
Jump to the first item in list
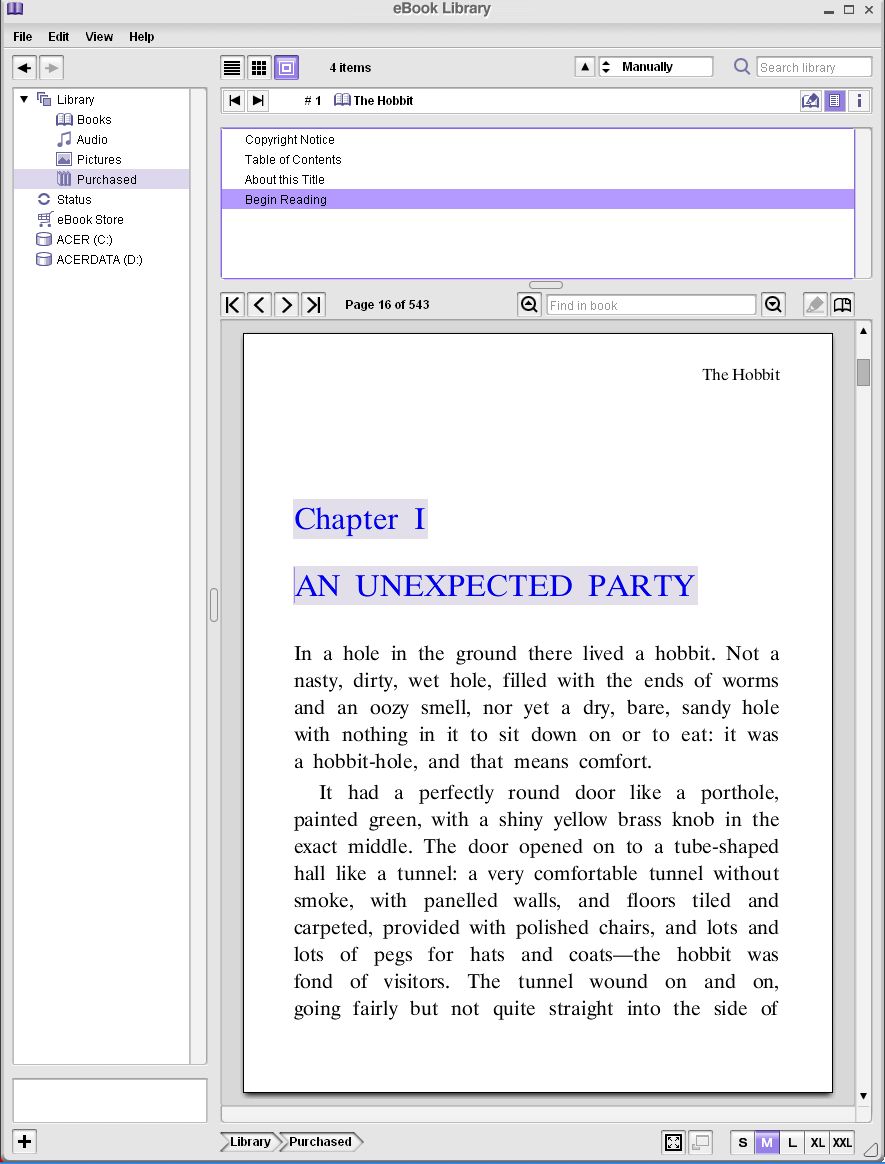(x=235, y=100)
